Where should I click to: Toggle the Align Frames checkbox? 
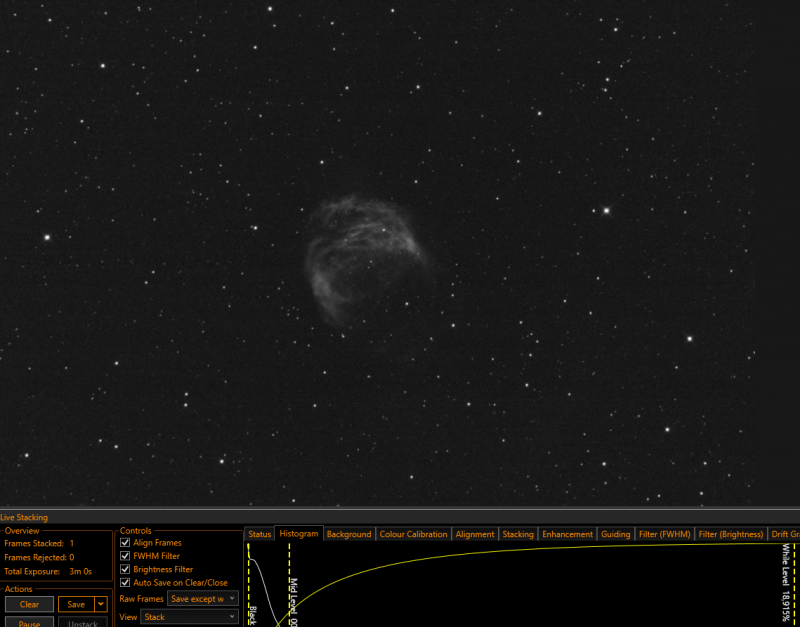(125, 543)
